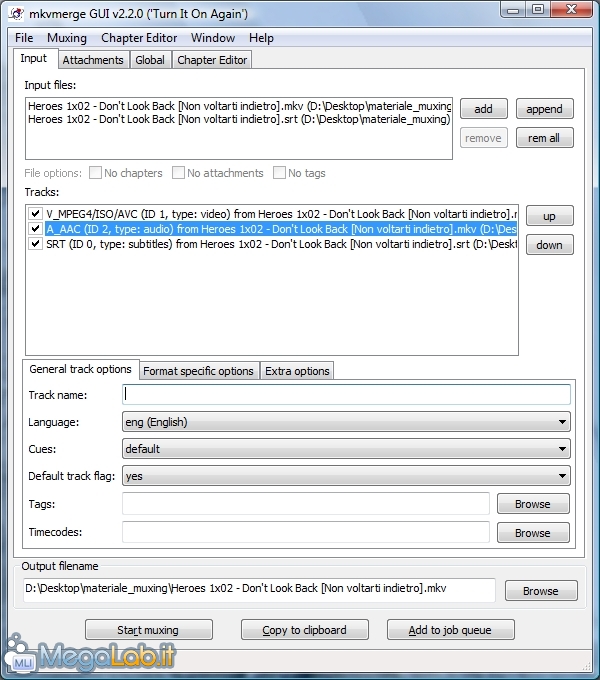Open the Extra options tab
This screenshot has height=680, width=600.
point(297,371)
